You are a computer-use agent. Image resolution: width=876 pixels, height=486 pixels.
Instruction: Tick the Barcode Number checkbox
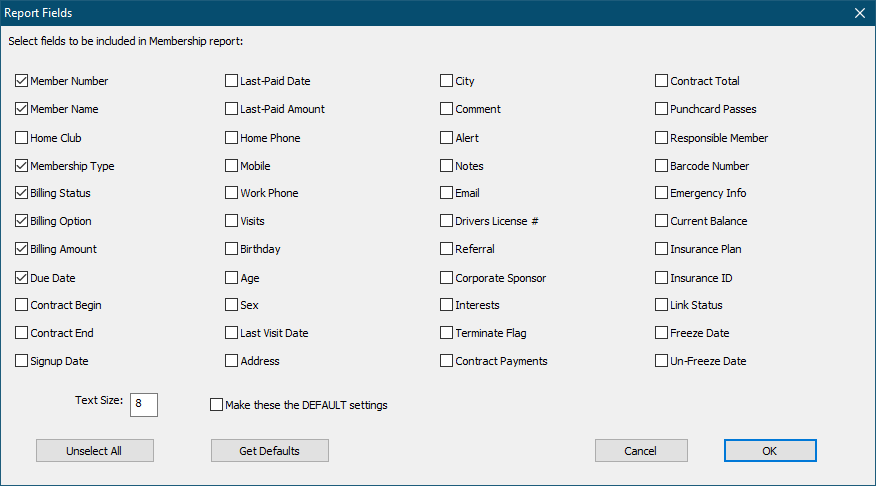click(662, 165)
